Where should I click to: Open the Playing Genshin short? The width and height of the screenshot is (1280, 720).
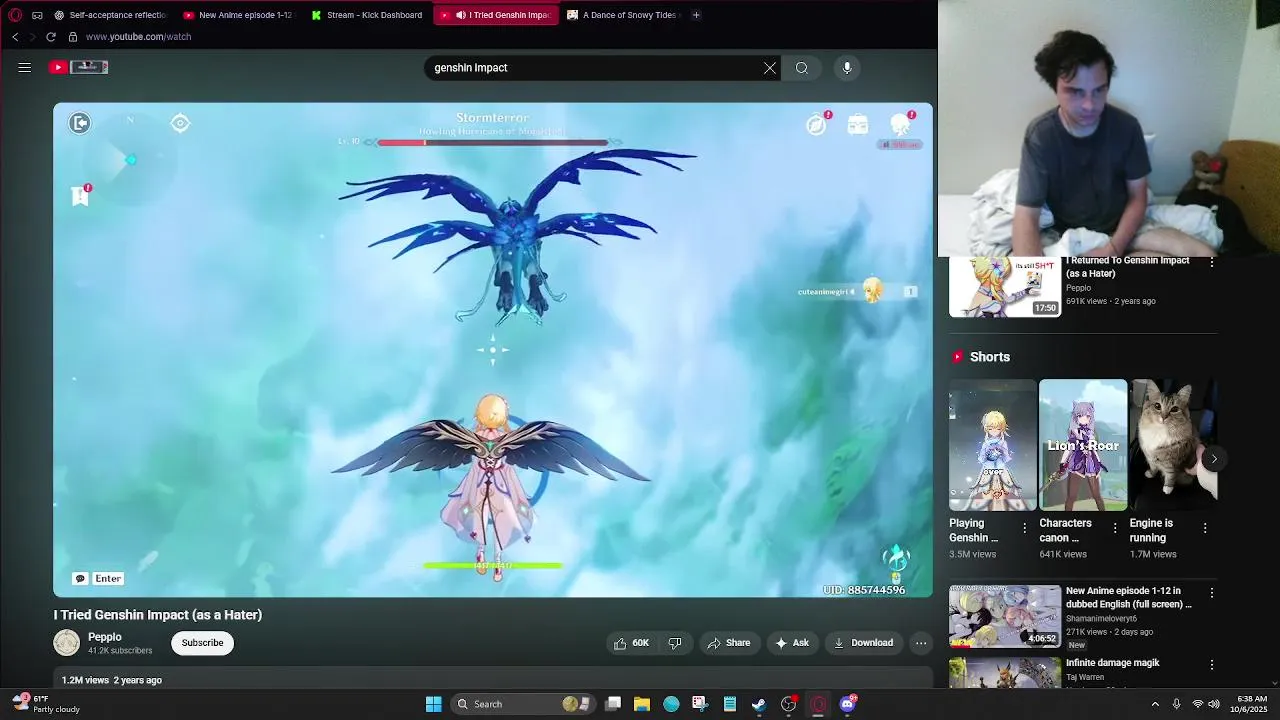click(993, 445)
